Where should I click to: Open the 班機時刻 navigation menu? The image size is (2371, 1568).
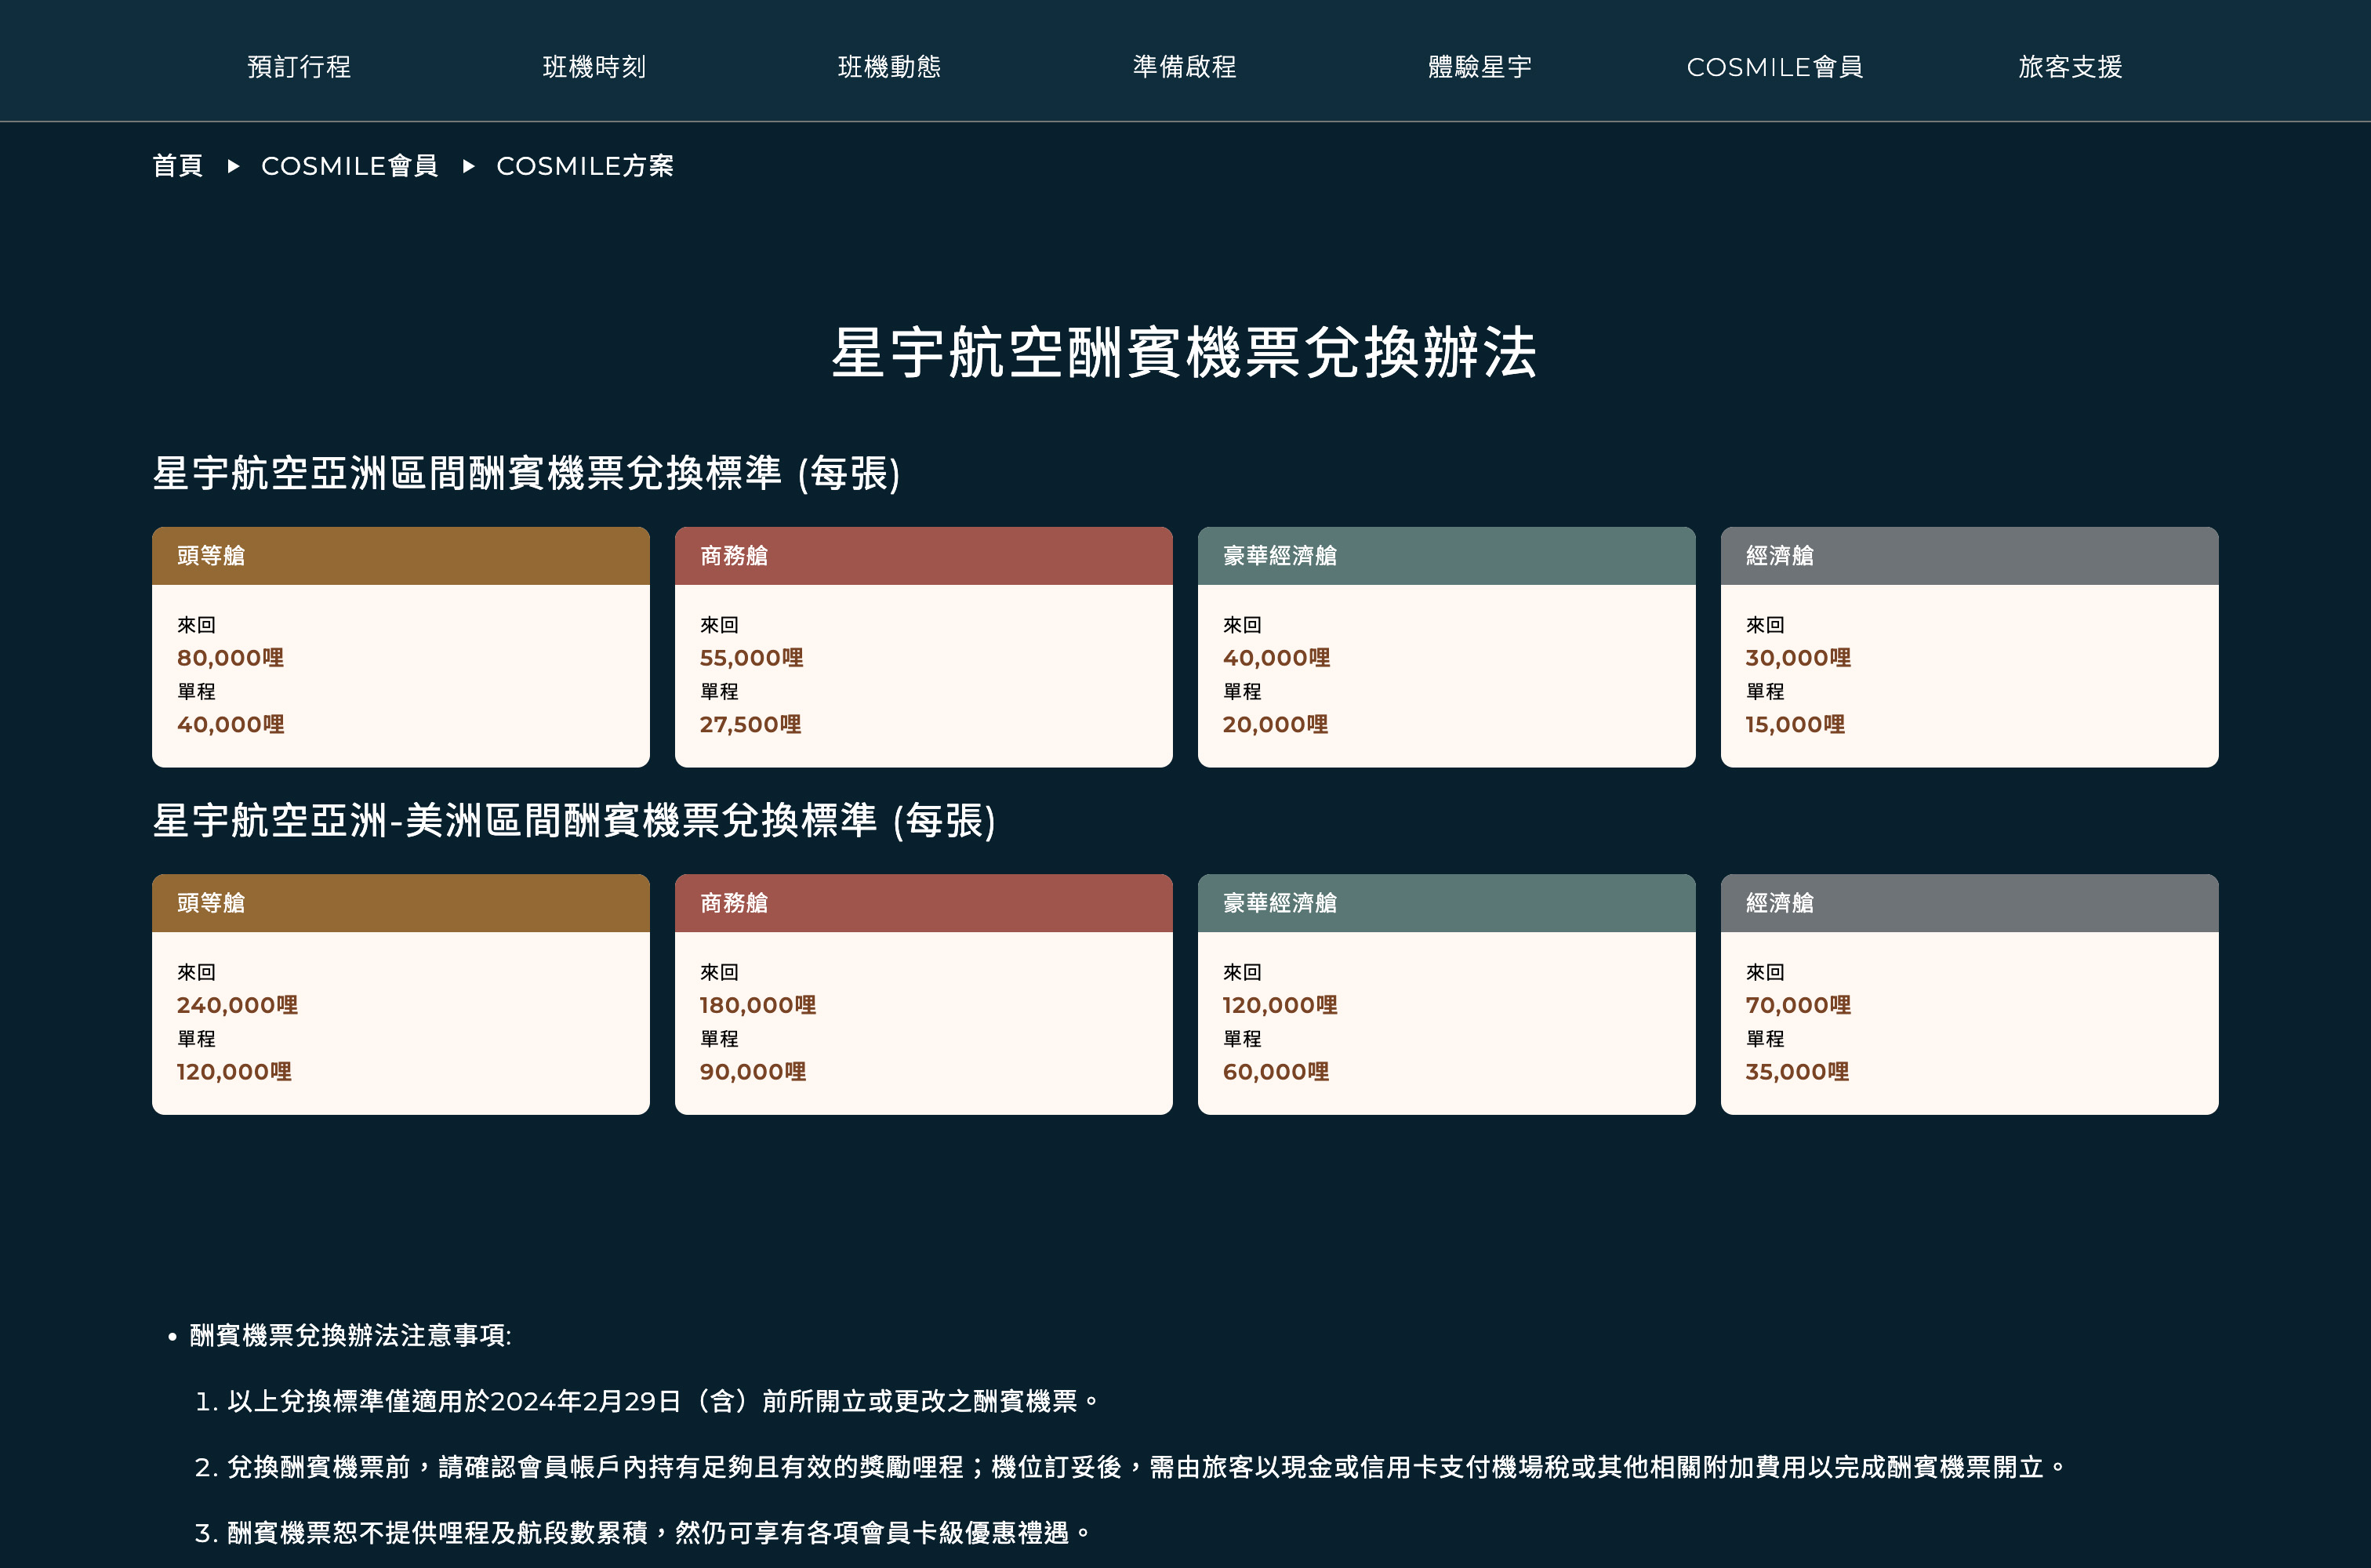[594, 67]
